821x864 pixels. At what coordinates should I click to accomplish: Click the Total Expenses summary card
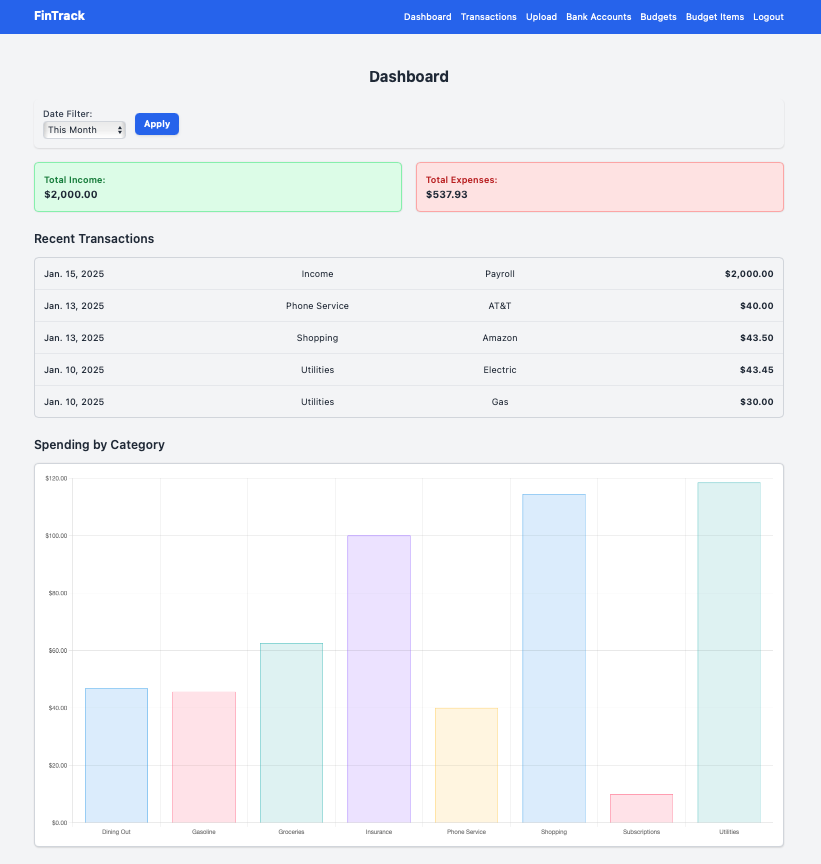click(599, 187)
